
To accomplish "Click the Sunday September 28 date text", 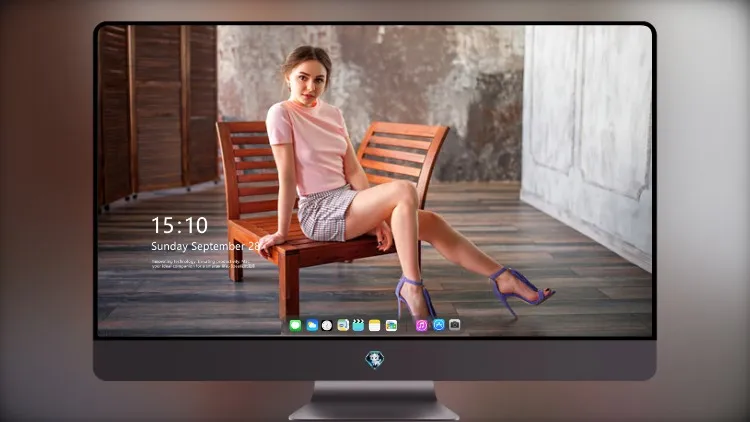I will pyautogui.click(x=206, y=246).
